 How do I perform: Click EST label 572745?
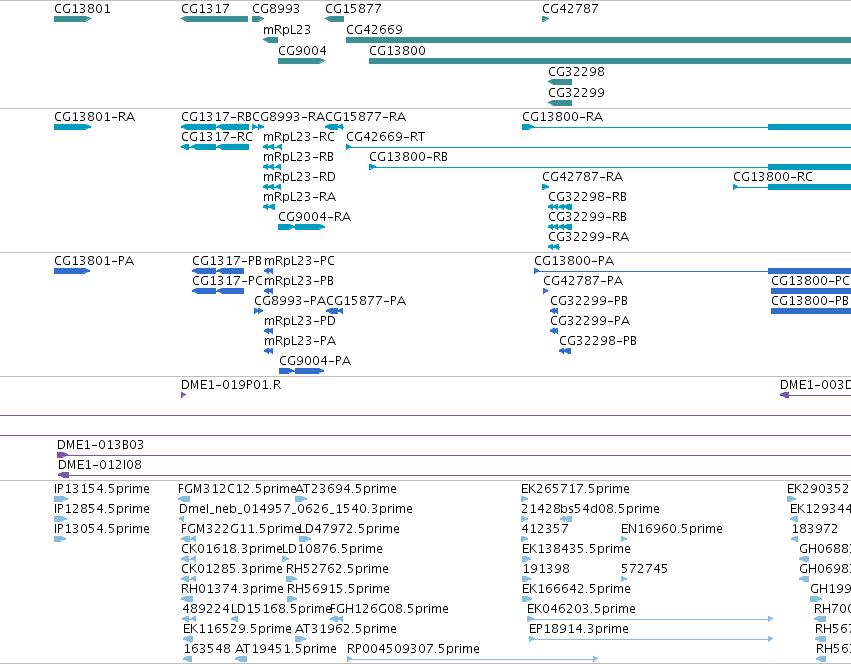pyautogui.click(x=644, y=570)
